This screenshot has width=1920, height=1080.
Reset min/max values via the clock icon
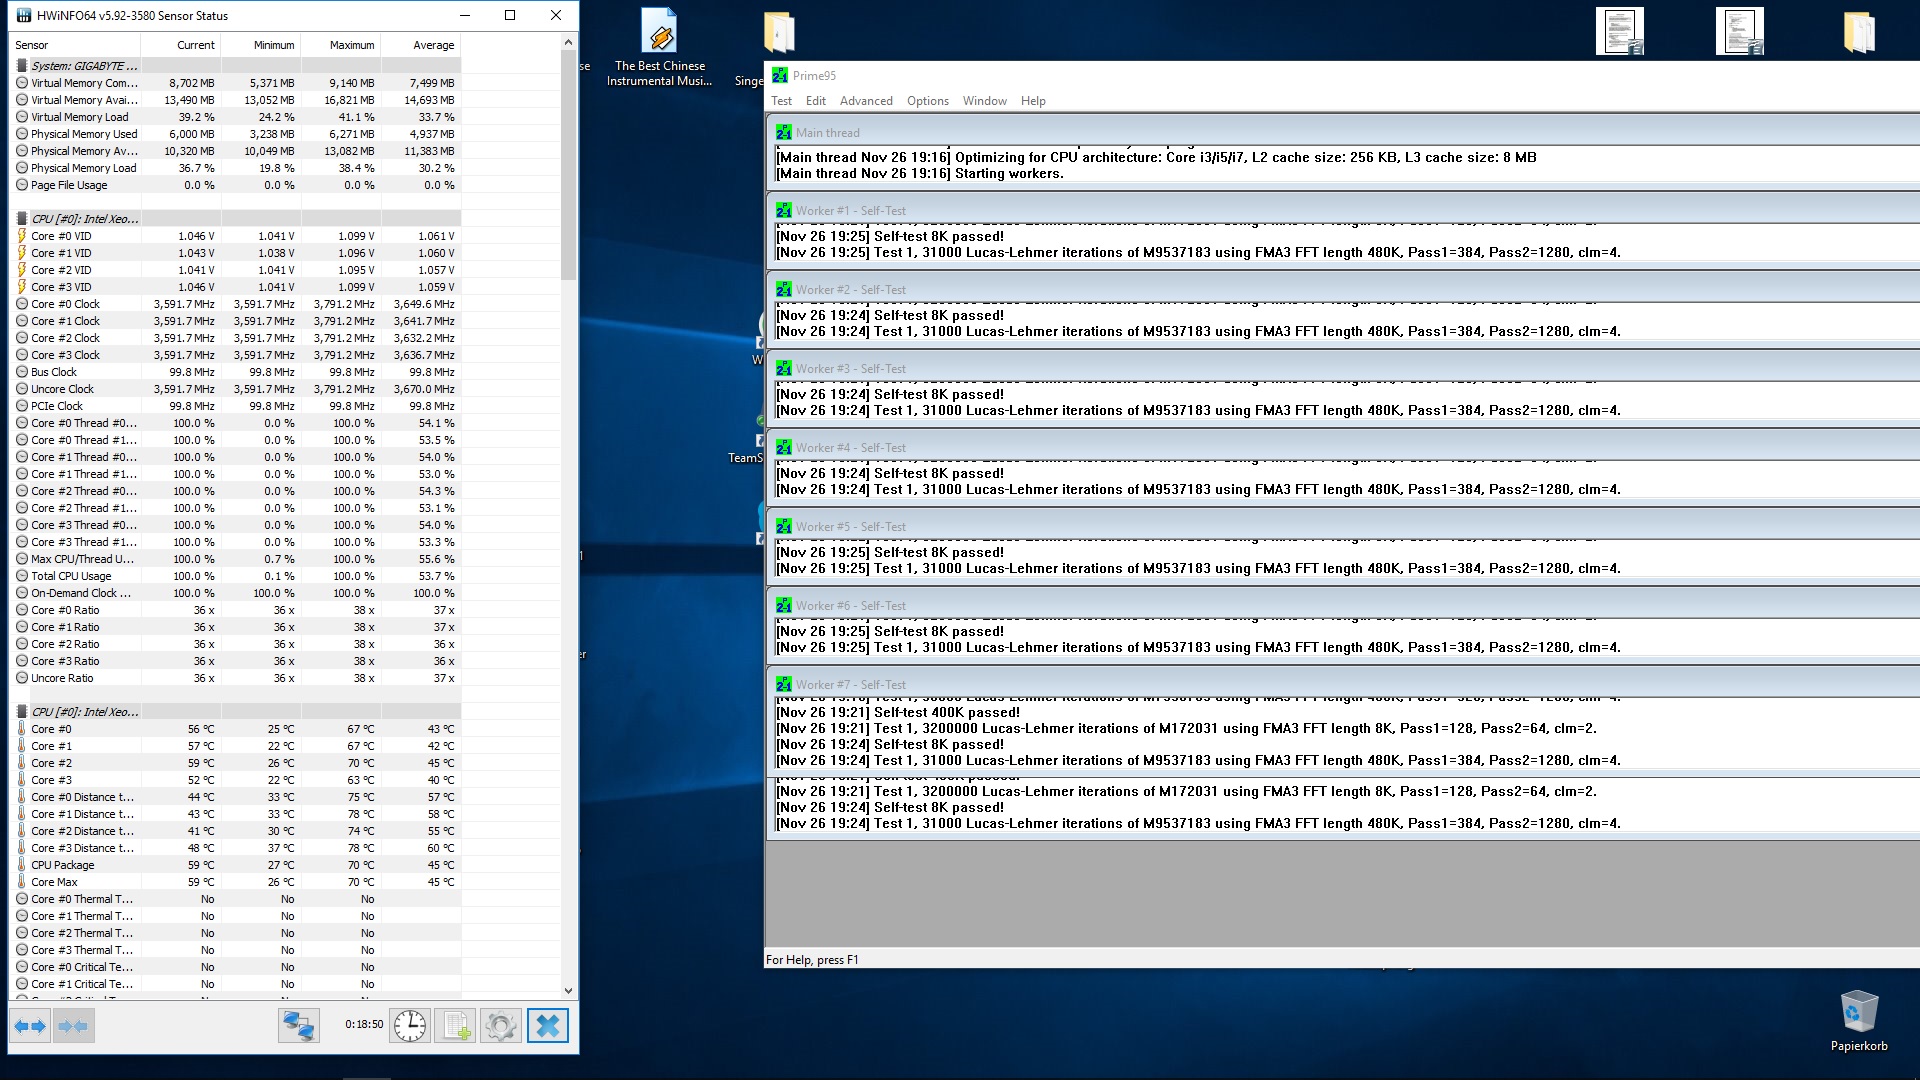410,1026
